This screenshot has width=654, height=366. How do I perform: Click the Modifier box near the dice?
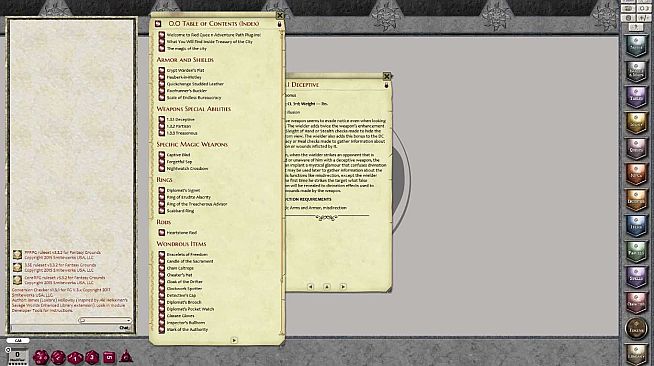point(18,355)
